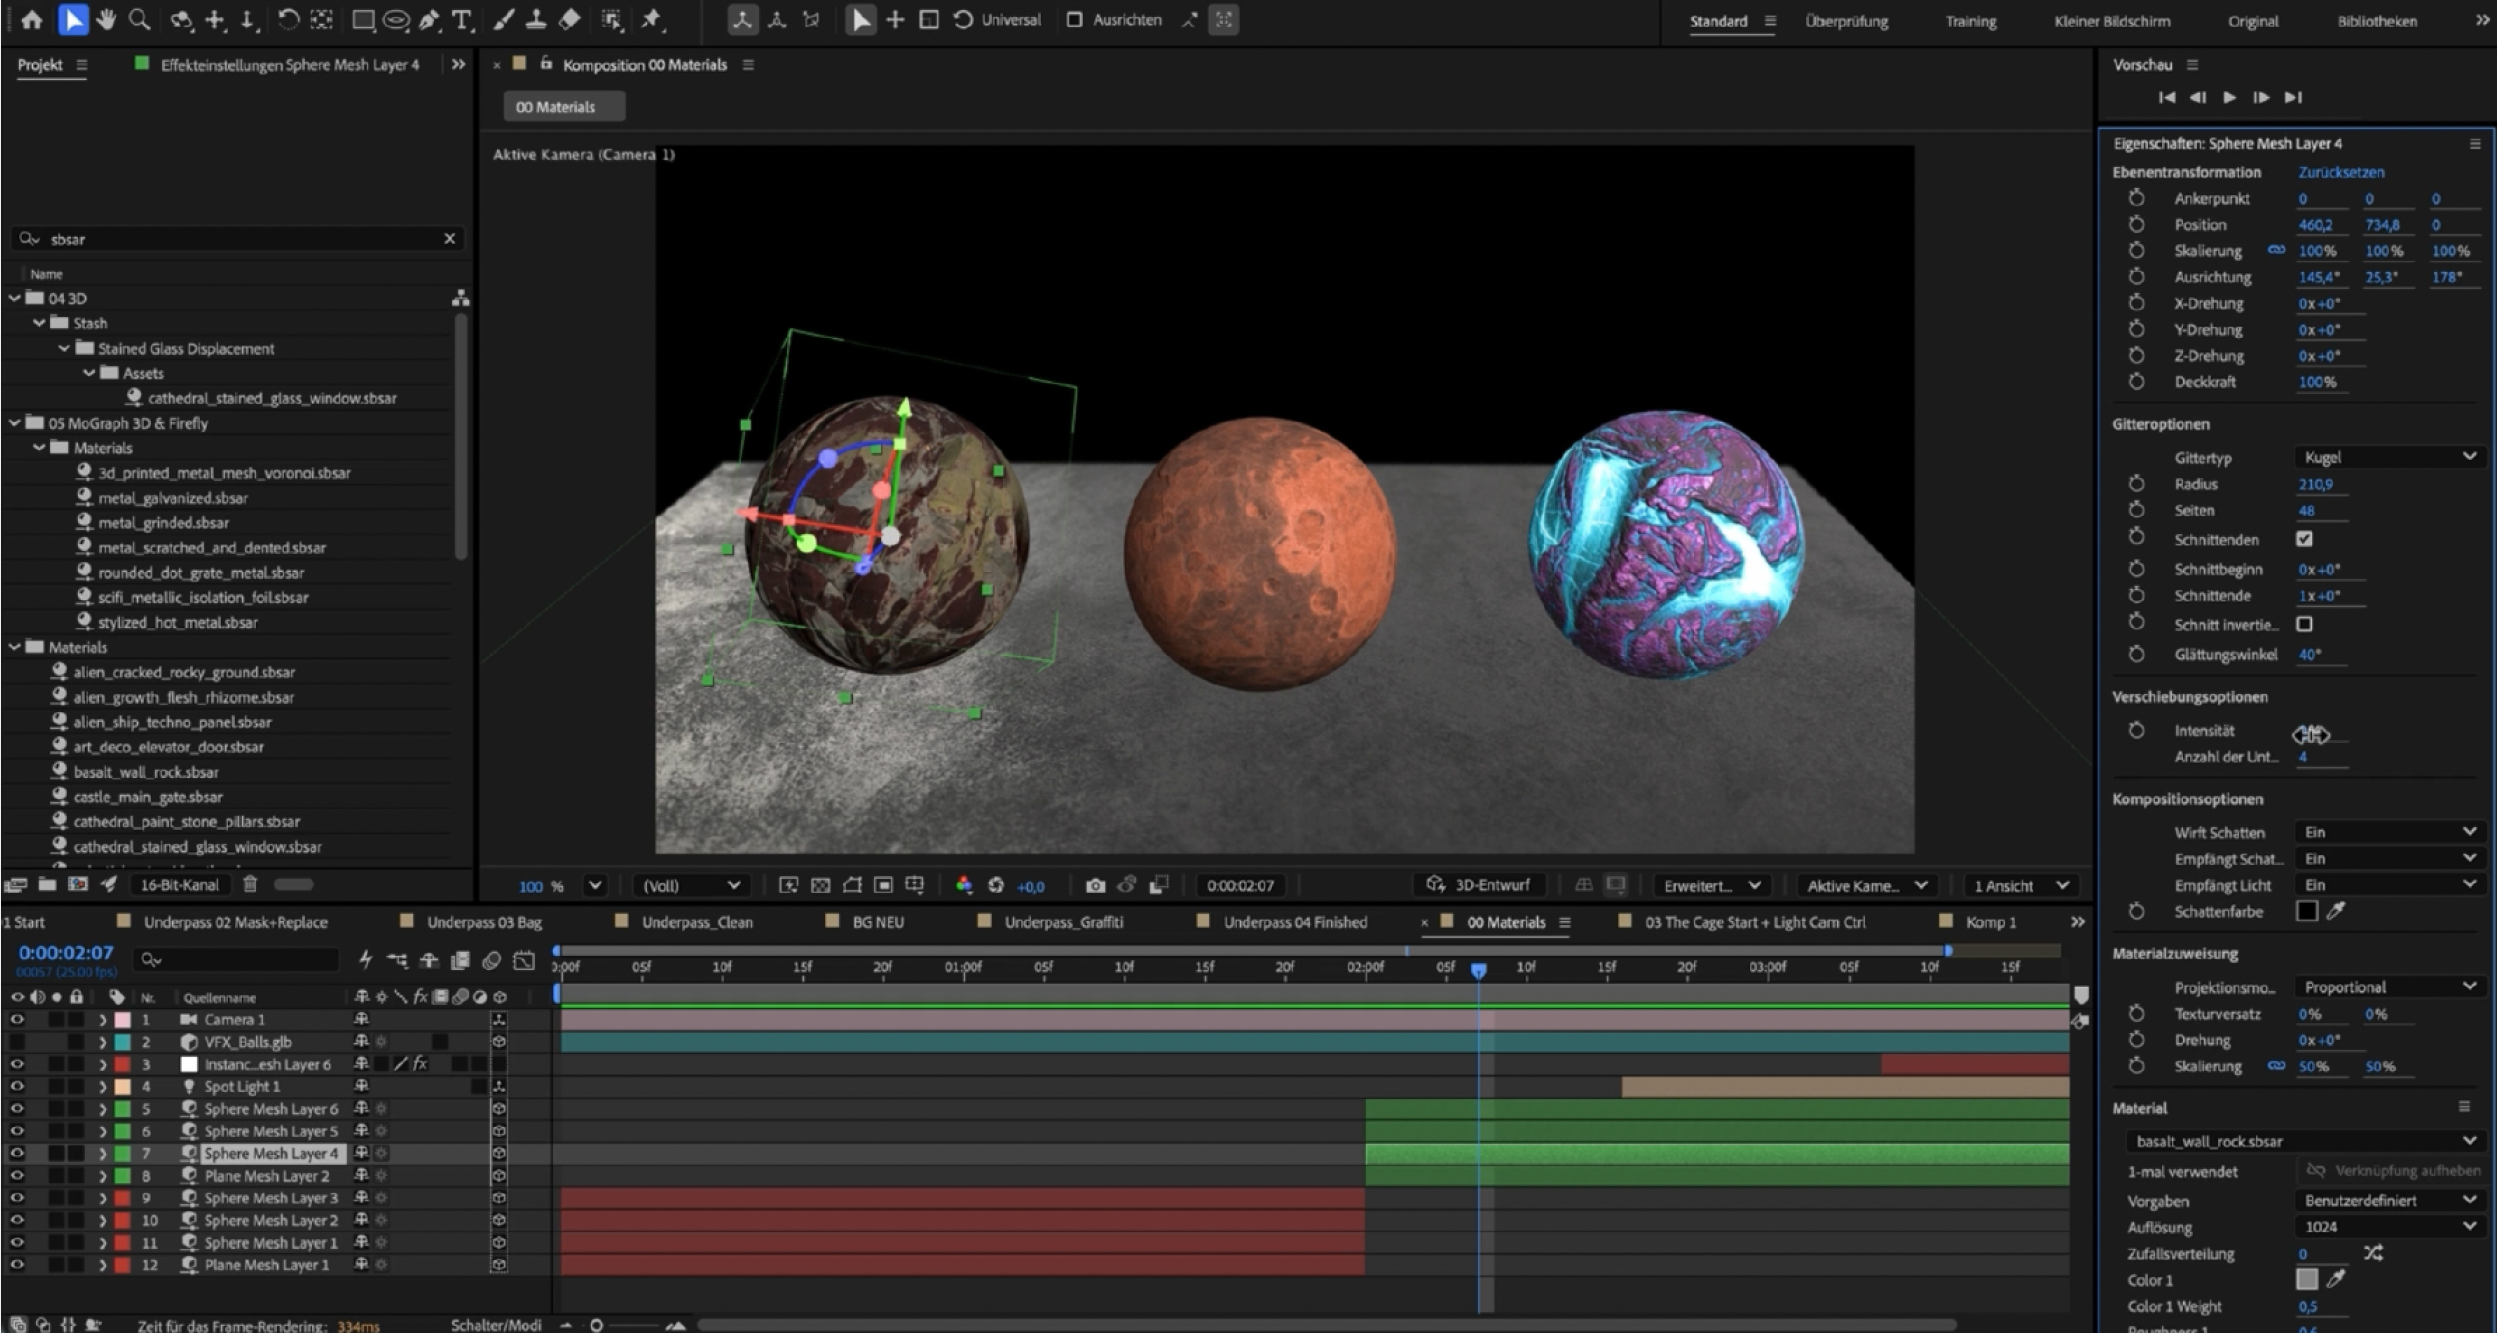Screen dimensions: 2497x1333
Task: Click the Radius stopwatch icon
Action: tap(2136, 484)
